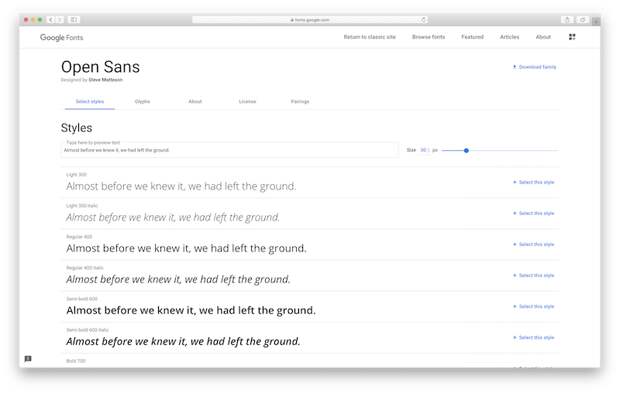Select this style for Semi-bold 600 italic
This screenshot has width=620, height=393.
point(533,337)
